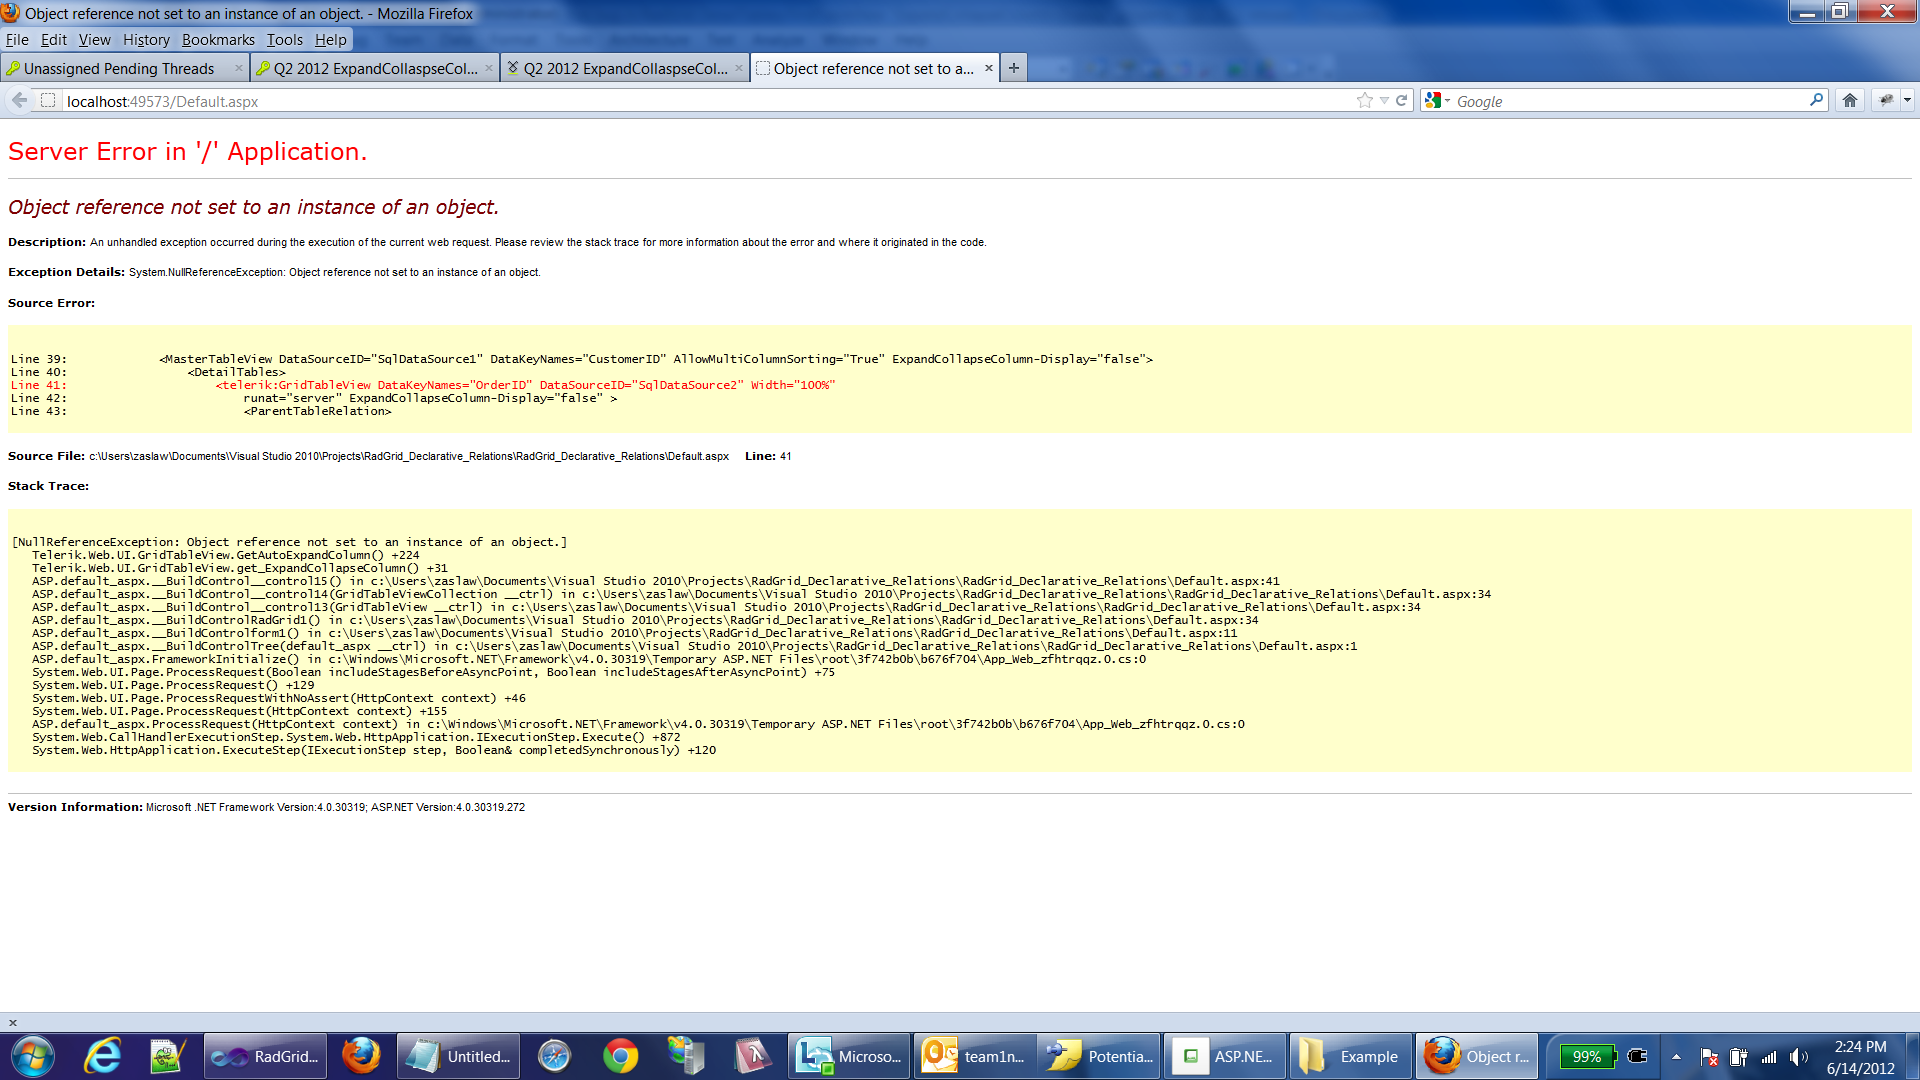Open Chrome from the taskbar
This screenshot has height=1080, width=1920.
click(620, 1056)
